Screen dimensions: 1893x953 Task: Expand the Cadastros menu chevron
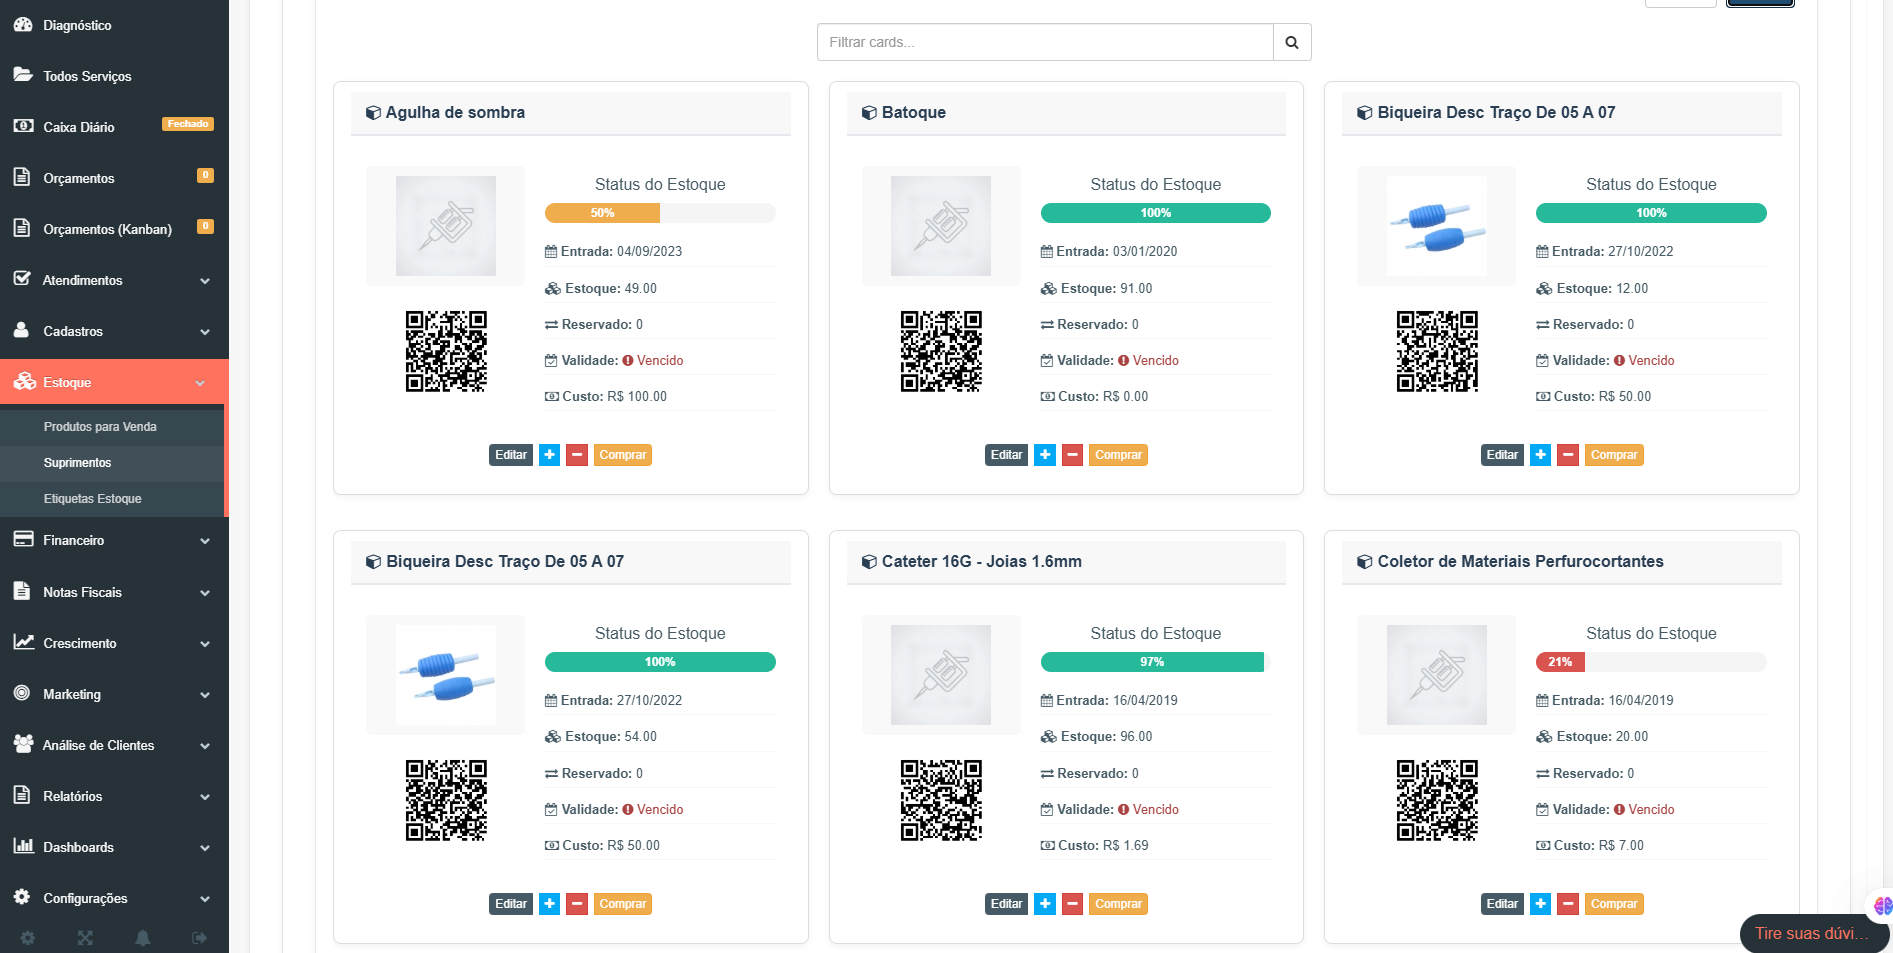(x=205, y=332)
